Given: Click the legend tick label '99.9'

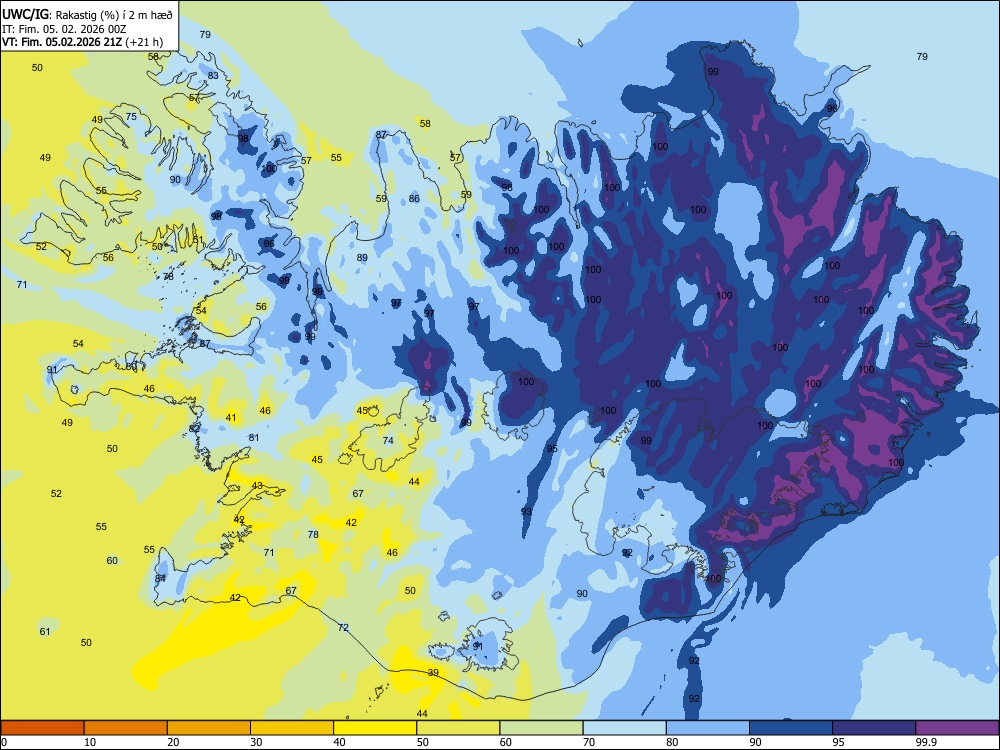Looking at the screenshot, I should click(926, 742).
